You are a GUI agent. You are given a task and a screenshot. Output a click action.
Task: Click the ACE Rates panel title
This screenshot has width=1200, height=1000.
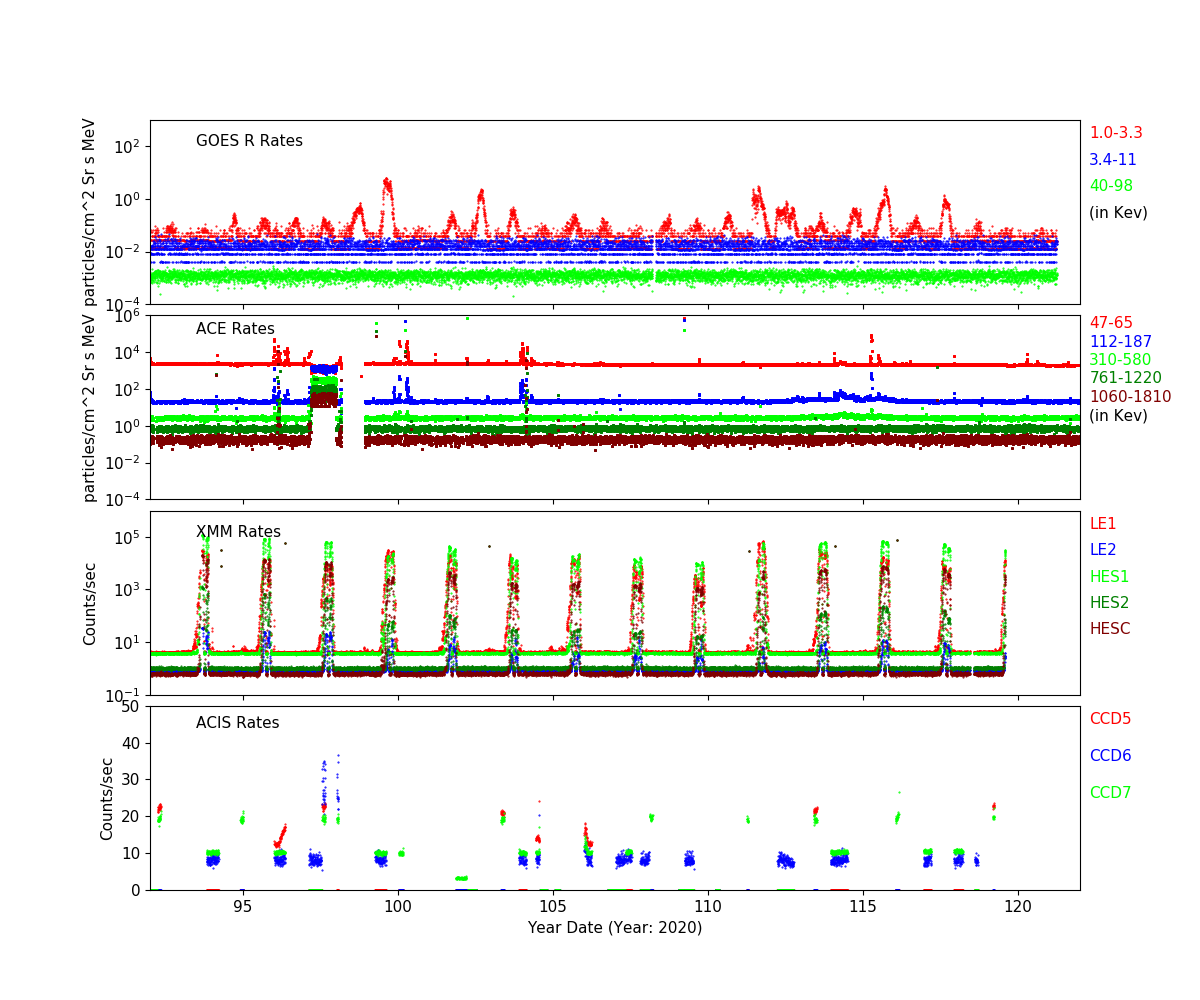point(235,329)
